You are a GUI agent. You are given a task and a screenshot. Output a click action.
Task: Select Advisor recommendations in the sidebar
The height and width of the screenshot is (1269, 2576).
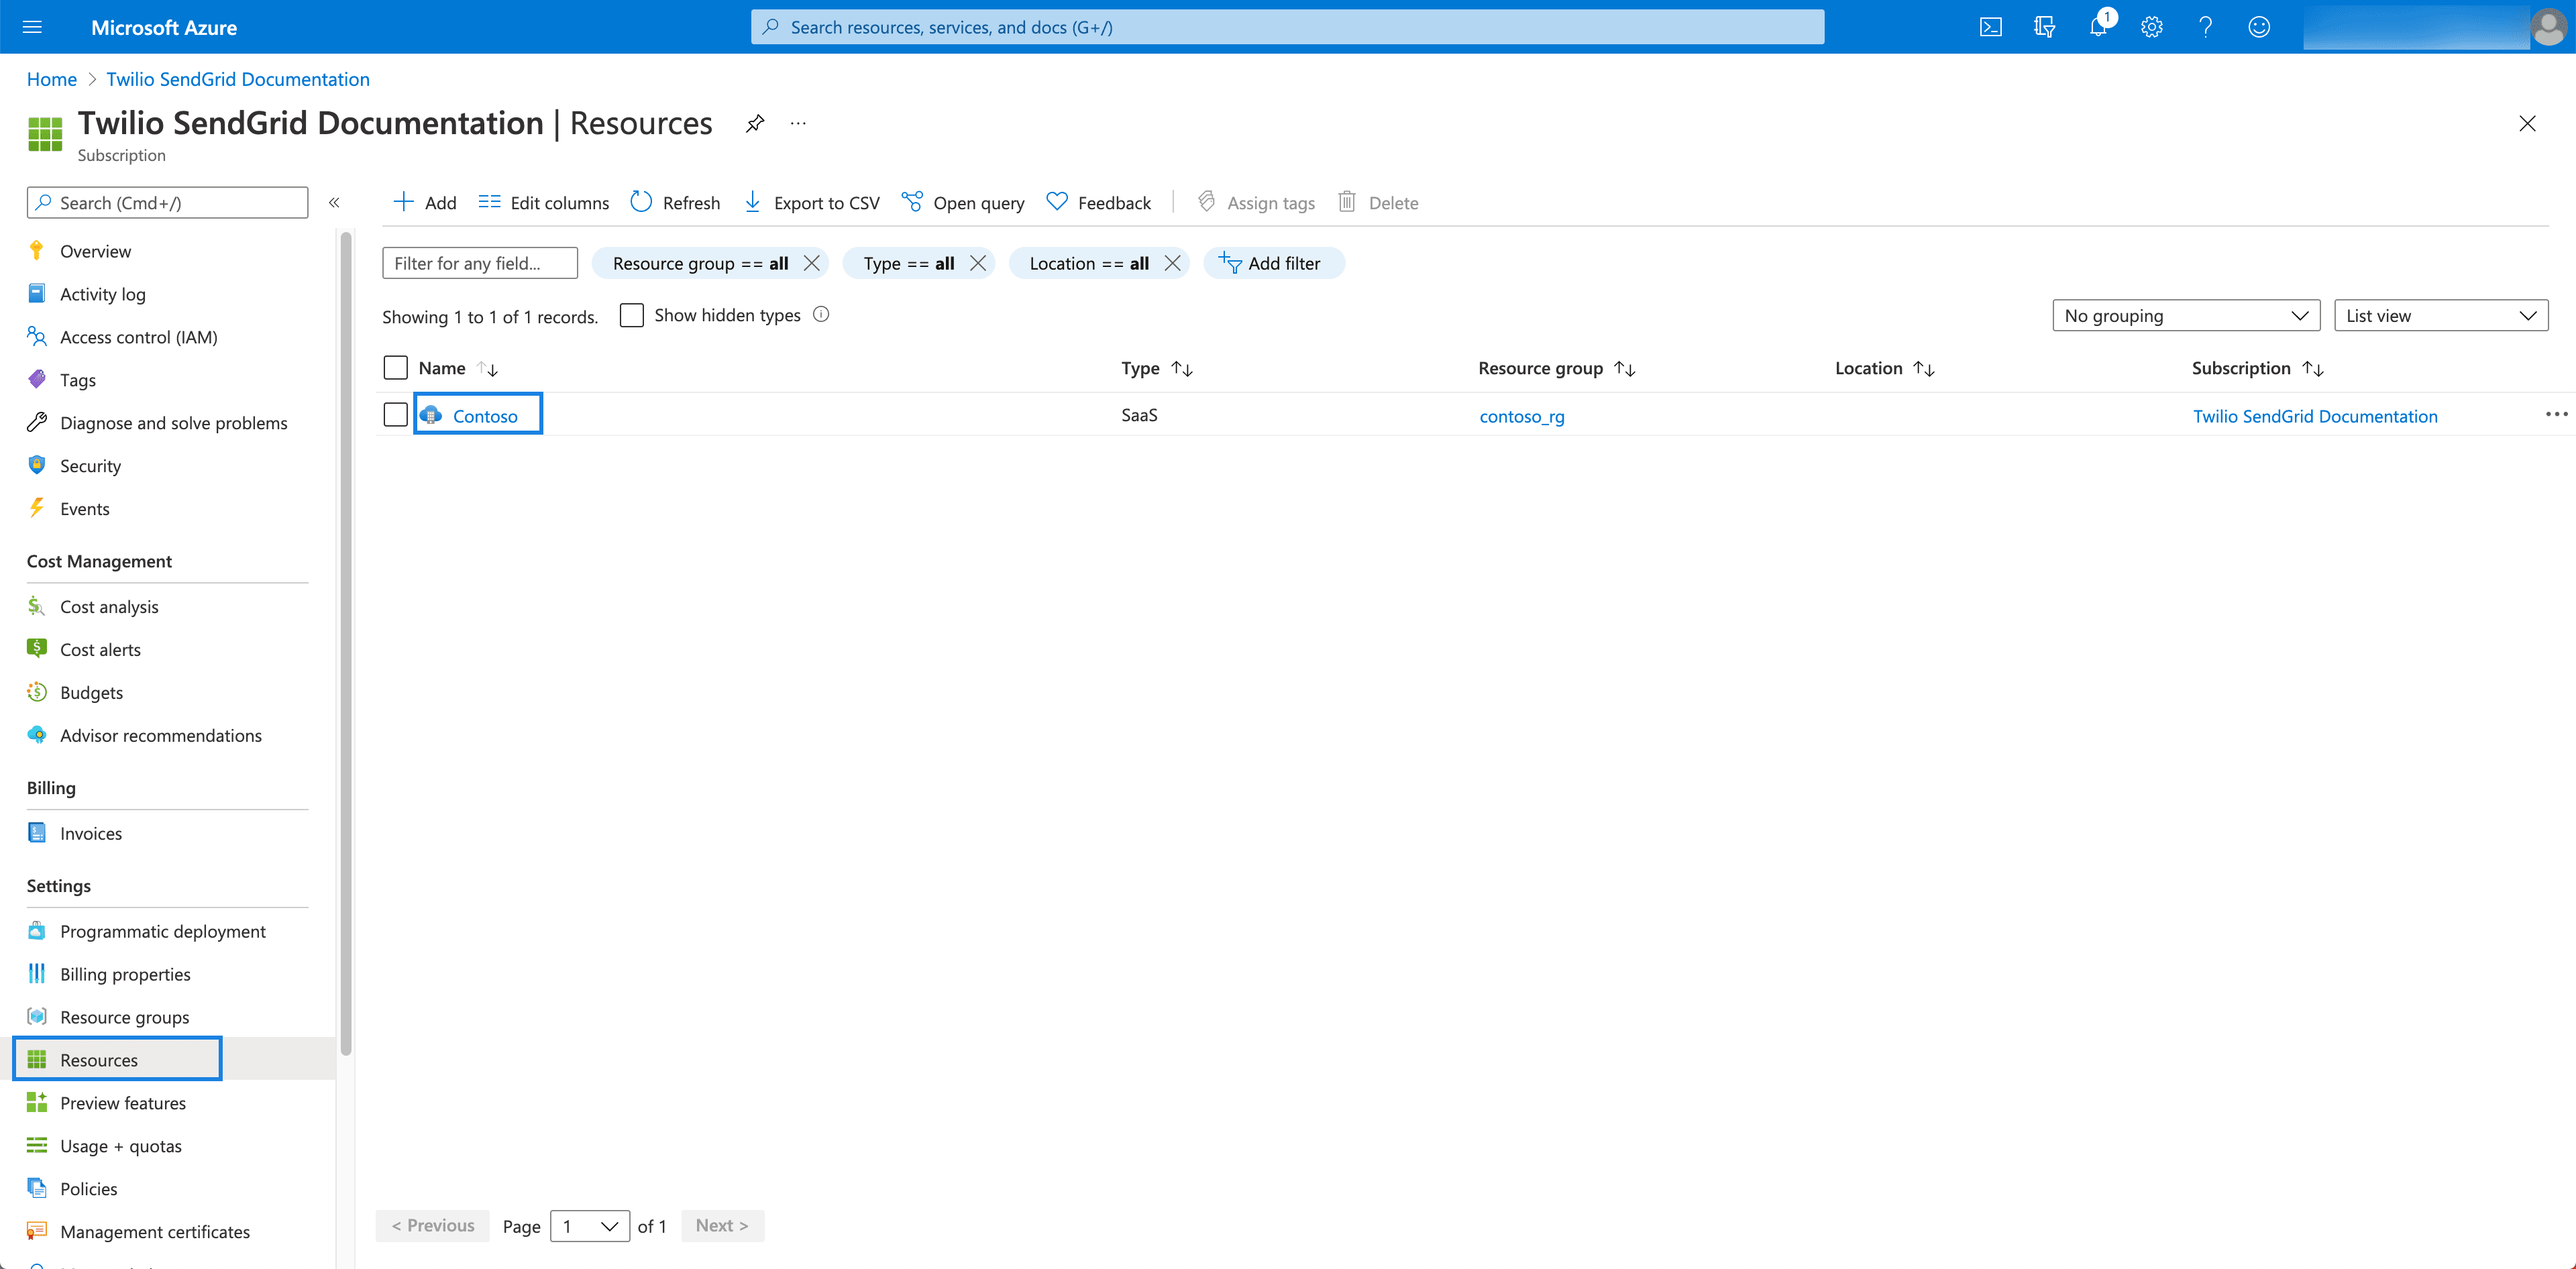click(x=159, y=735)
